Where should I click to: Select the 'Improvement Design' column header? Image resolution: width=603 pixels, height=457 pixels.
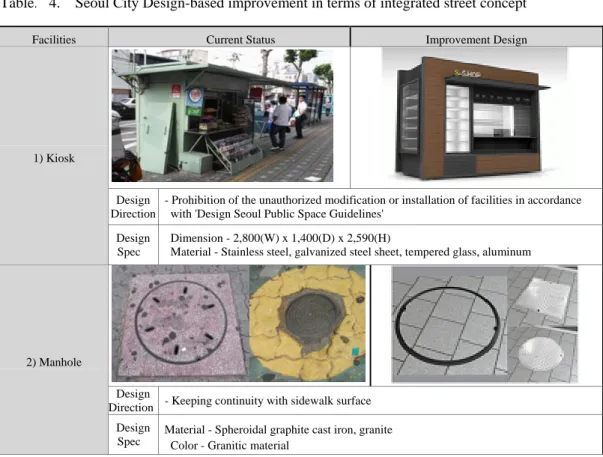pyautogui.click(x=476, y=40)
